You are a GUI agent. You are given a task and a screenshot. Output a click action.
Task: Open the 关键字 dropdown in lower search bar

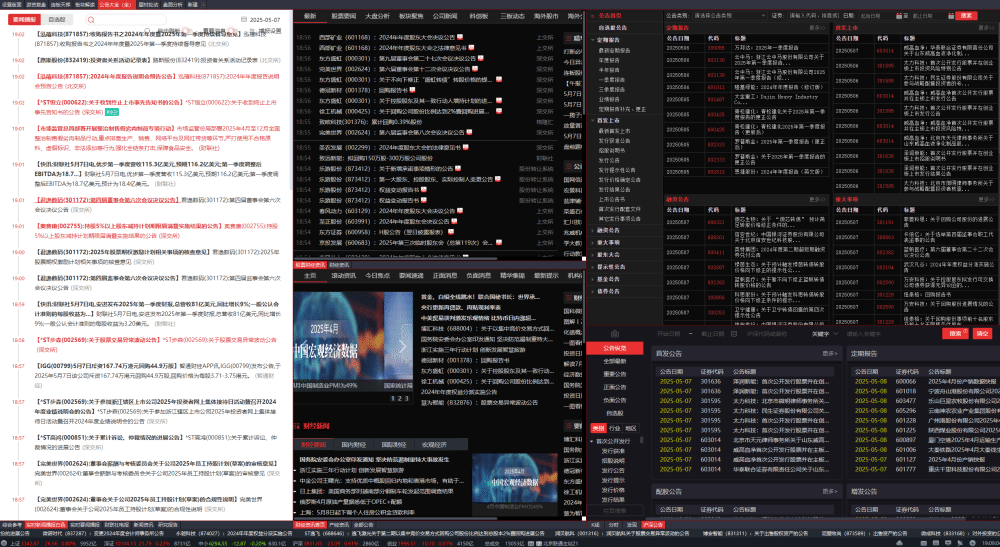827,333
